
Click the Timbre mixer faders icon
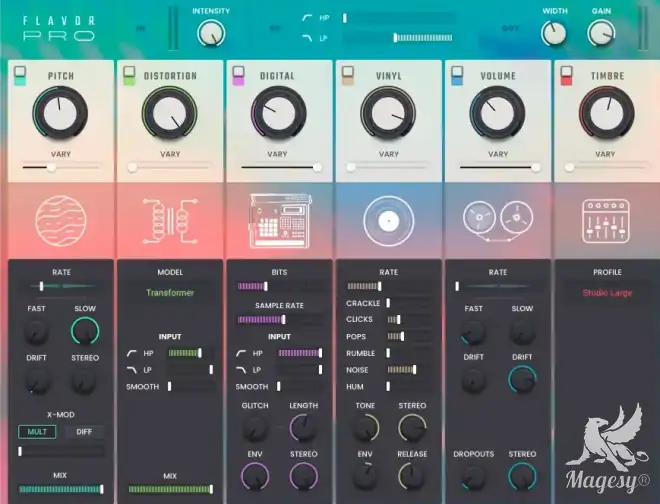tap(606, 221)
